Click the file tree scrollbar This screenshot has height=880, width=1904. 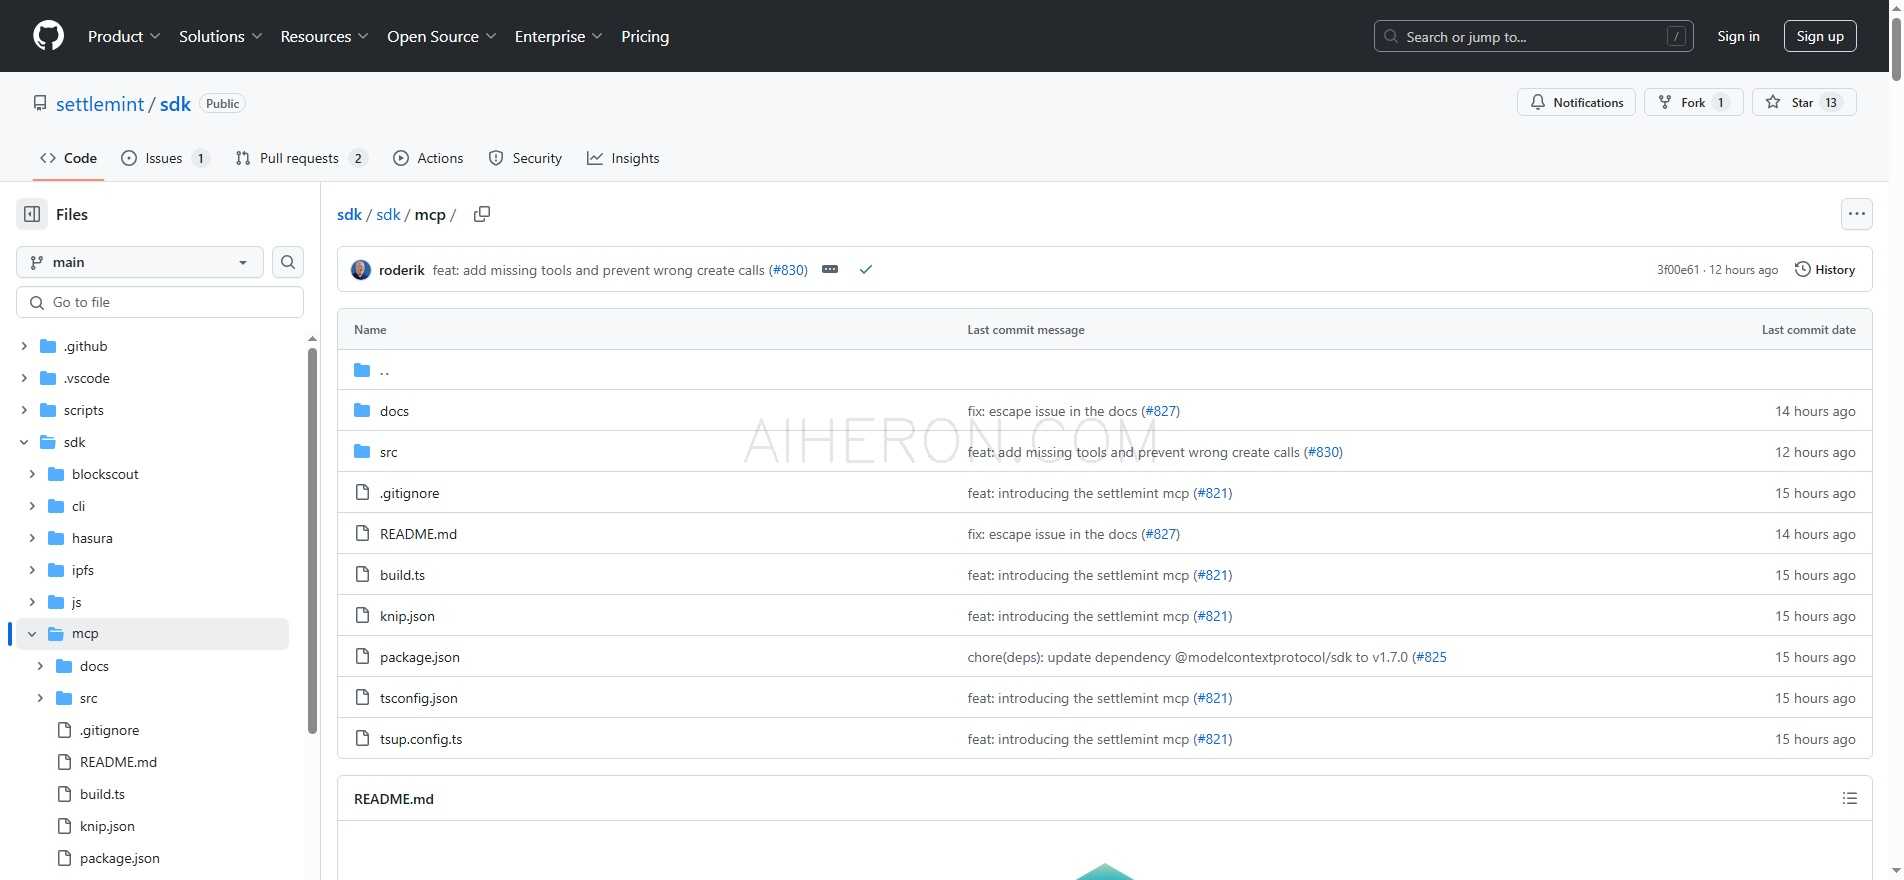point(312,540)
